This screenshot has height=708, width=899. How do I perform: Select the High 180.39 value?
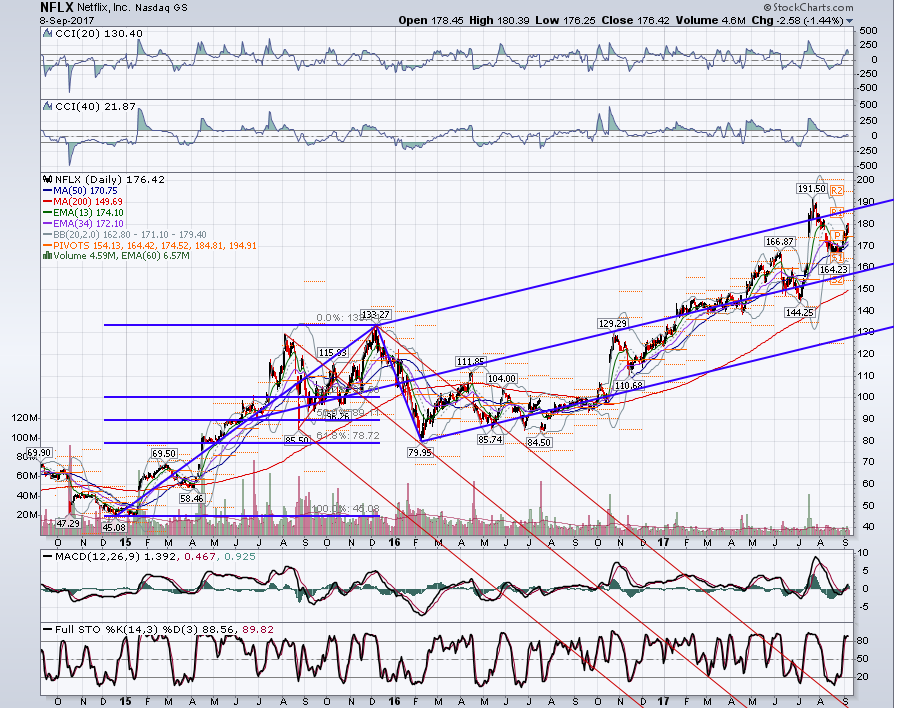pyautogui.click(x=499, y=20)
